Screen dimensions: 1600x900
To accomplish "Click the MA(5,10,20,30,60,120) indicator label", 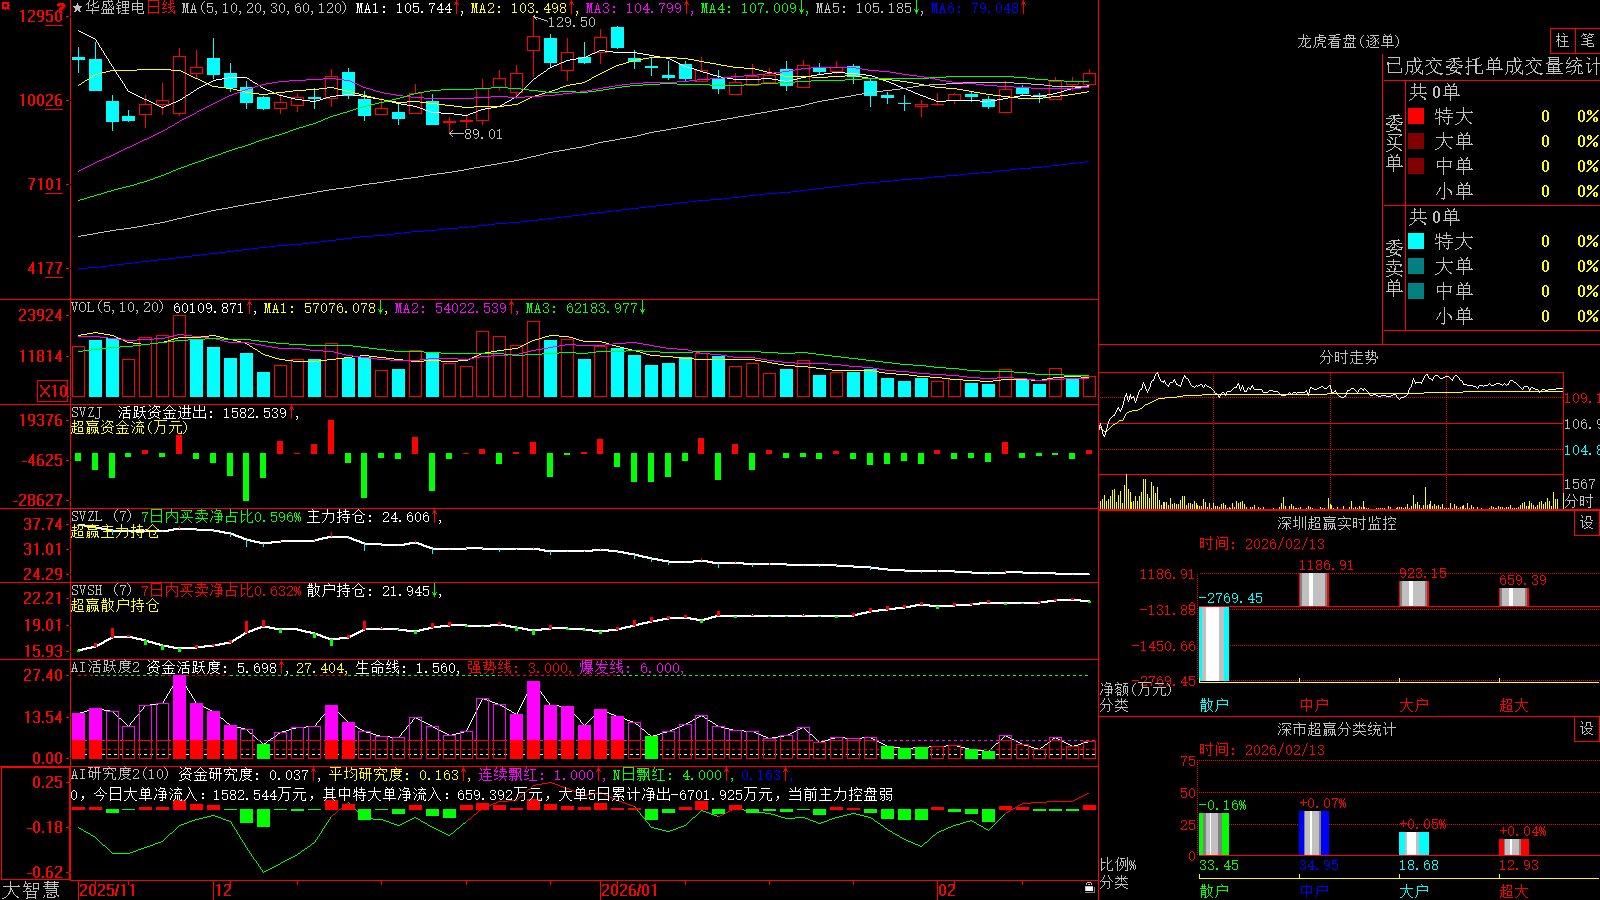I will pos(264,8).
